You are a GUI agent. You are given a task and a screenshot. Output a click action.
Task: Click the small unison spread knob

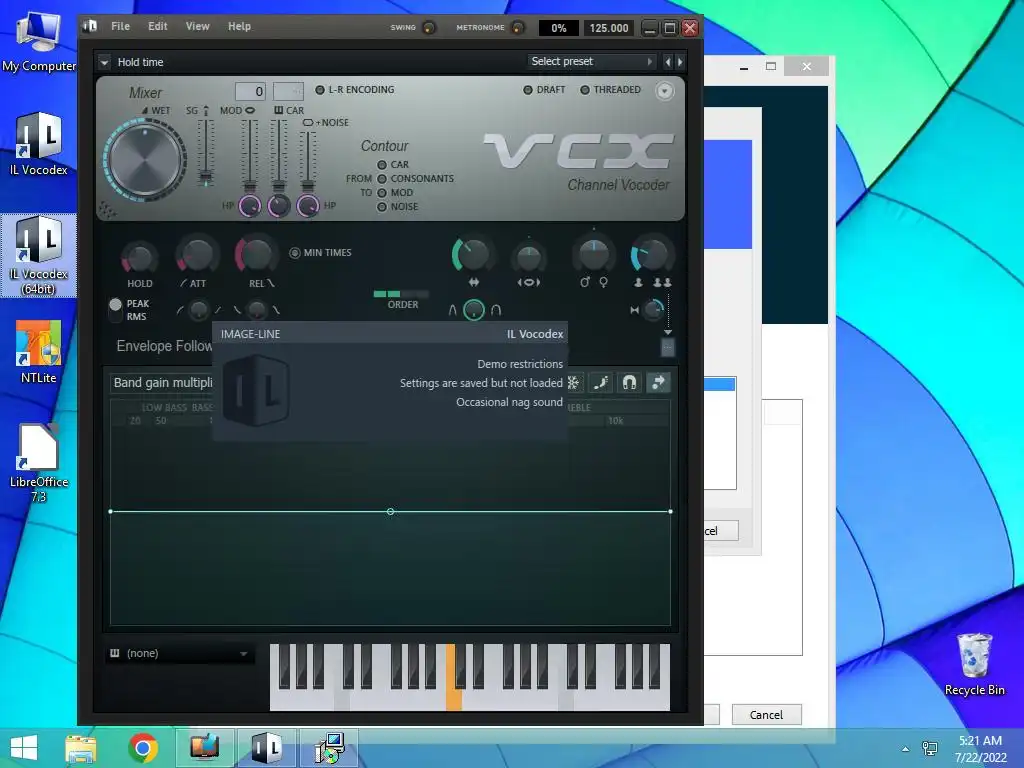coord(652,310)
